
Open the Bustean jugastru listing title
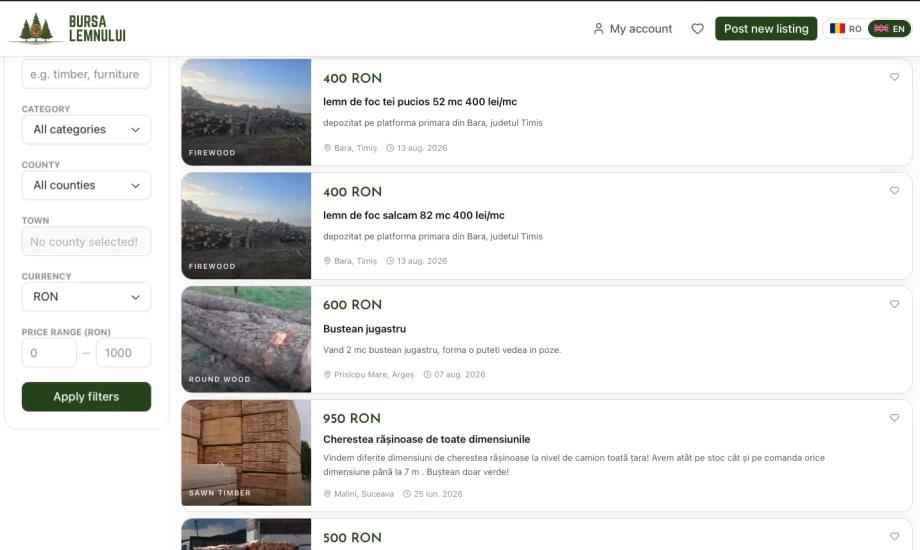pyautogui.click(x=364, y=329)
